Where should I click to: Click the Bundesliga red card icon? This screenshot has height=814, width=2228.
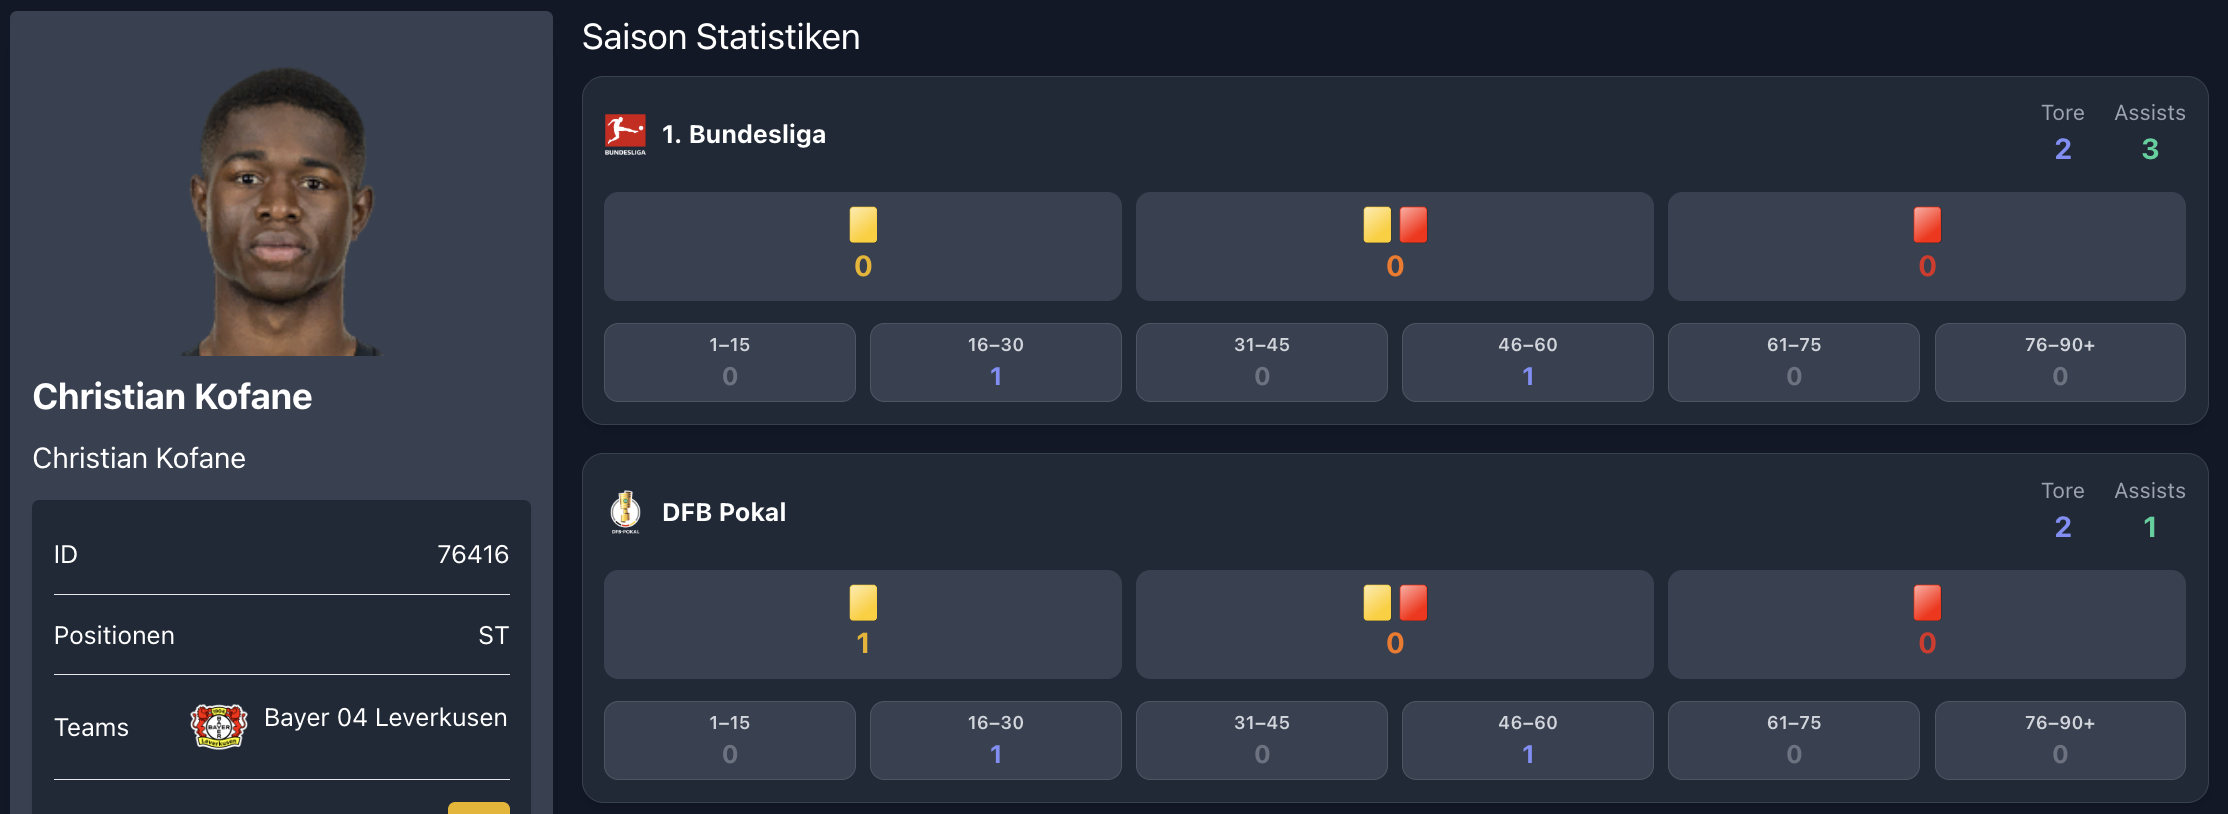tap(1927, 225)
